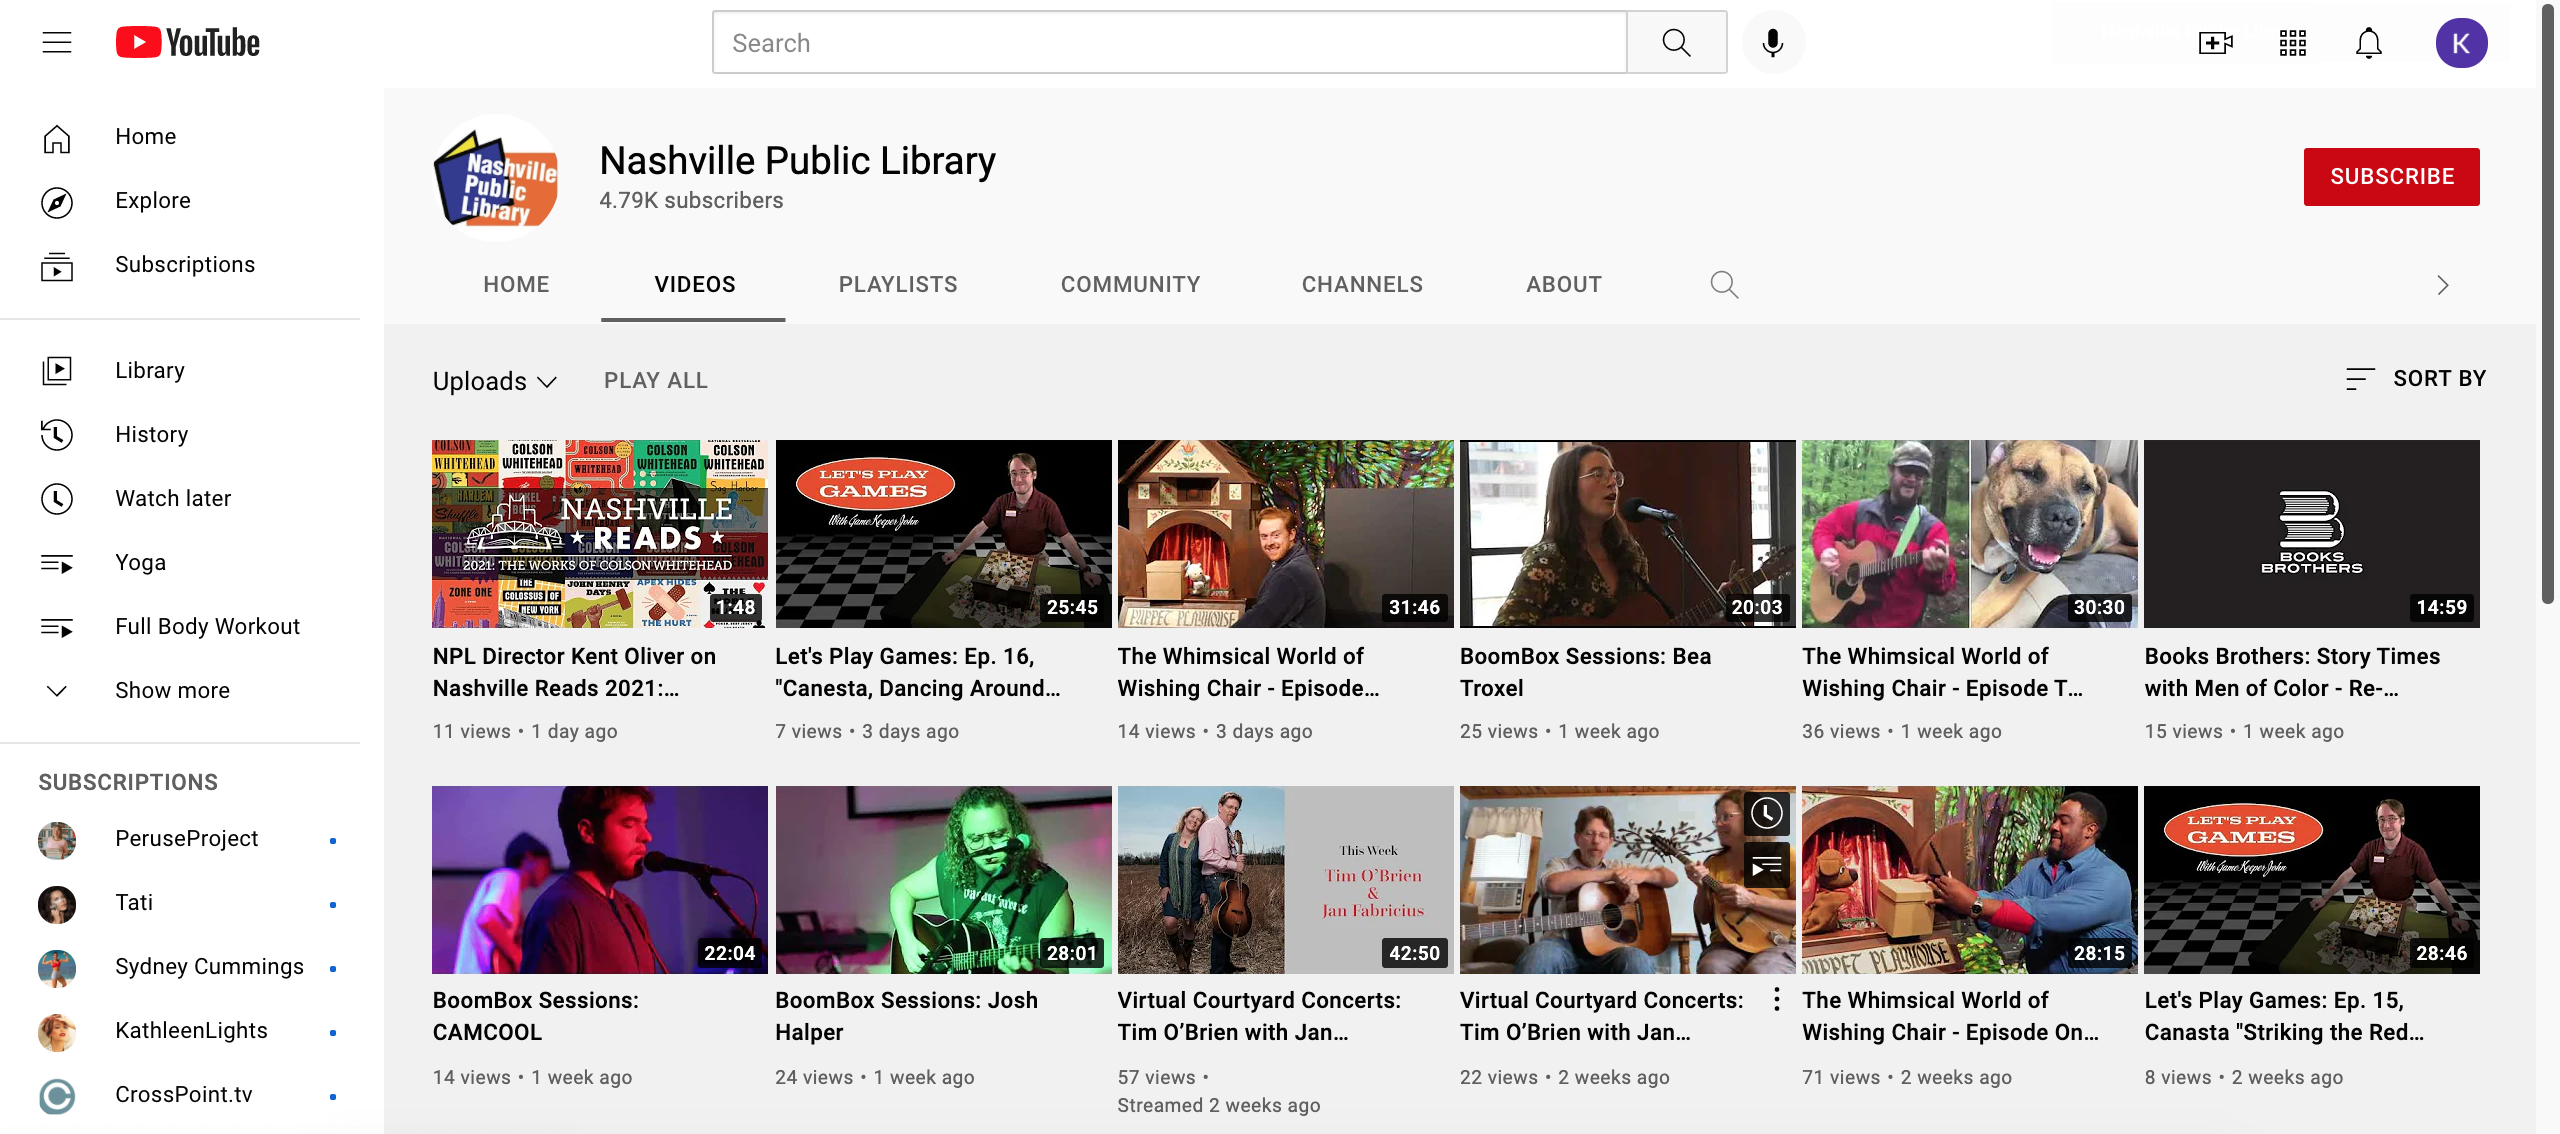Open the Sort By menu

(x=2416, y=379)
